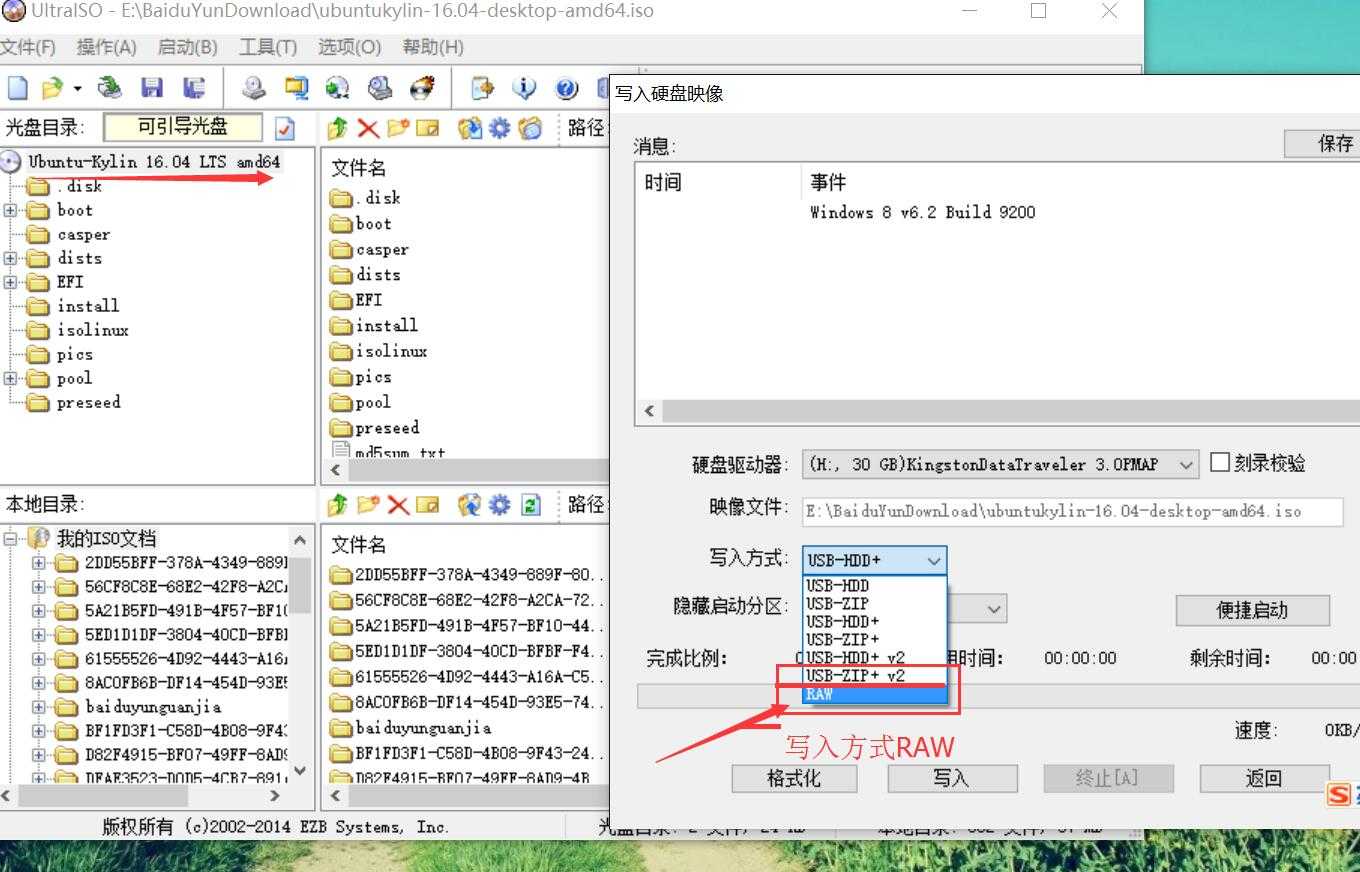This screenshot has height=872, width=1360.
Task: Click Rename icon in 光盘目录 toolbar
Action: click(x=428, y=128)
